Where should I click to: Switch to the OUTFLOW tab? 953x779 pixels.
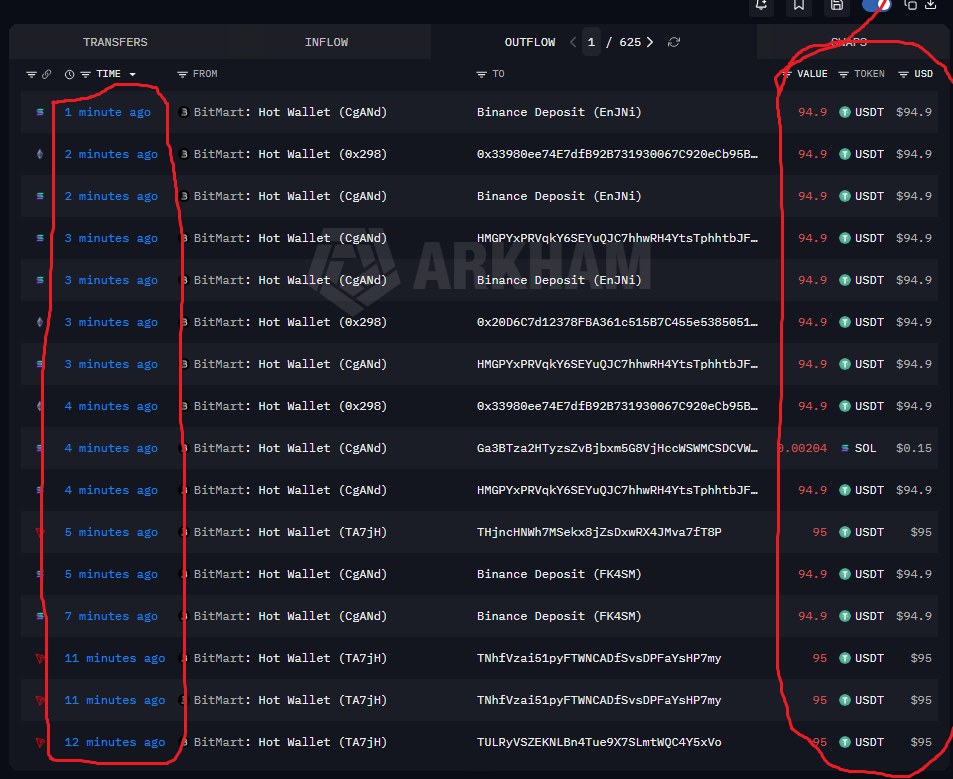coord(529,42)
